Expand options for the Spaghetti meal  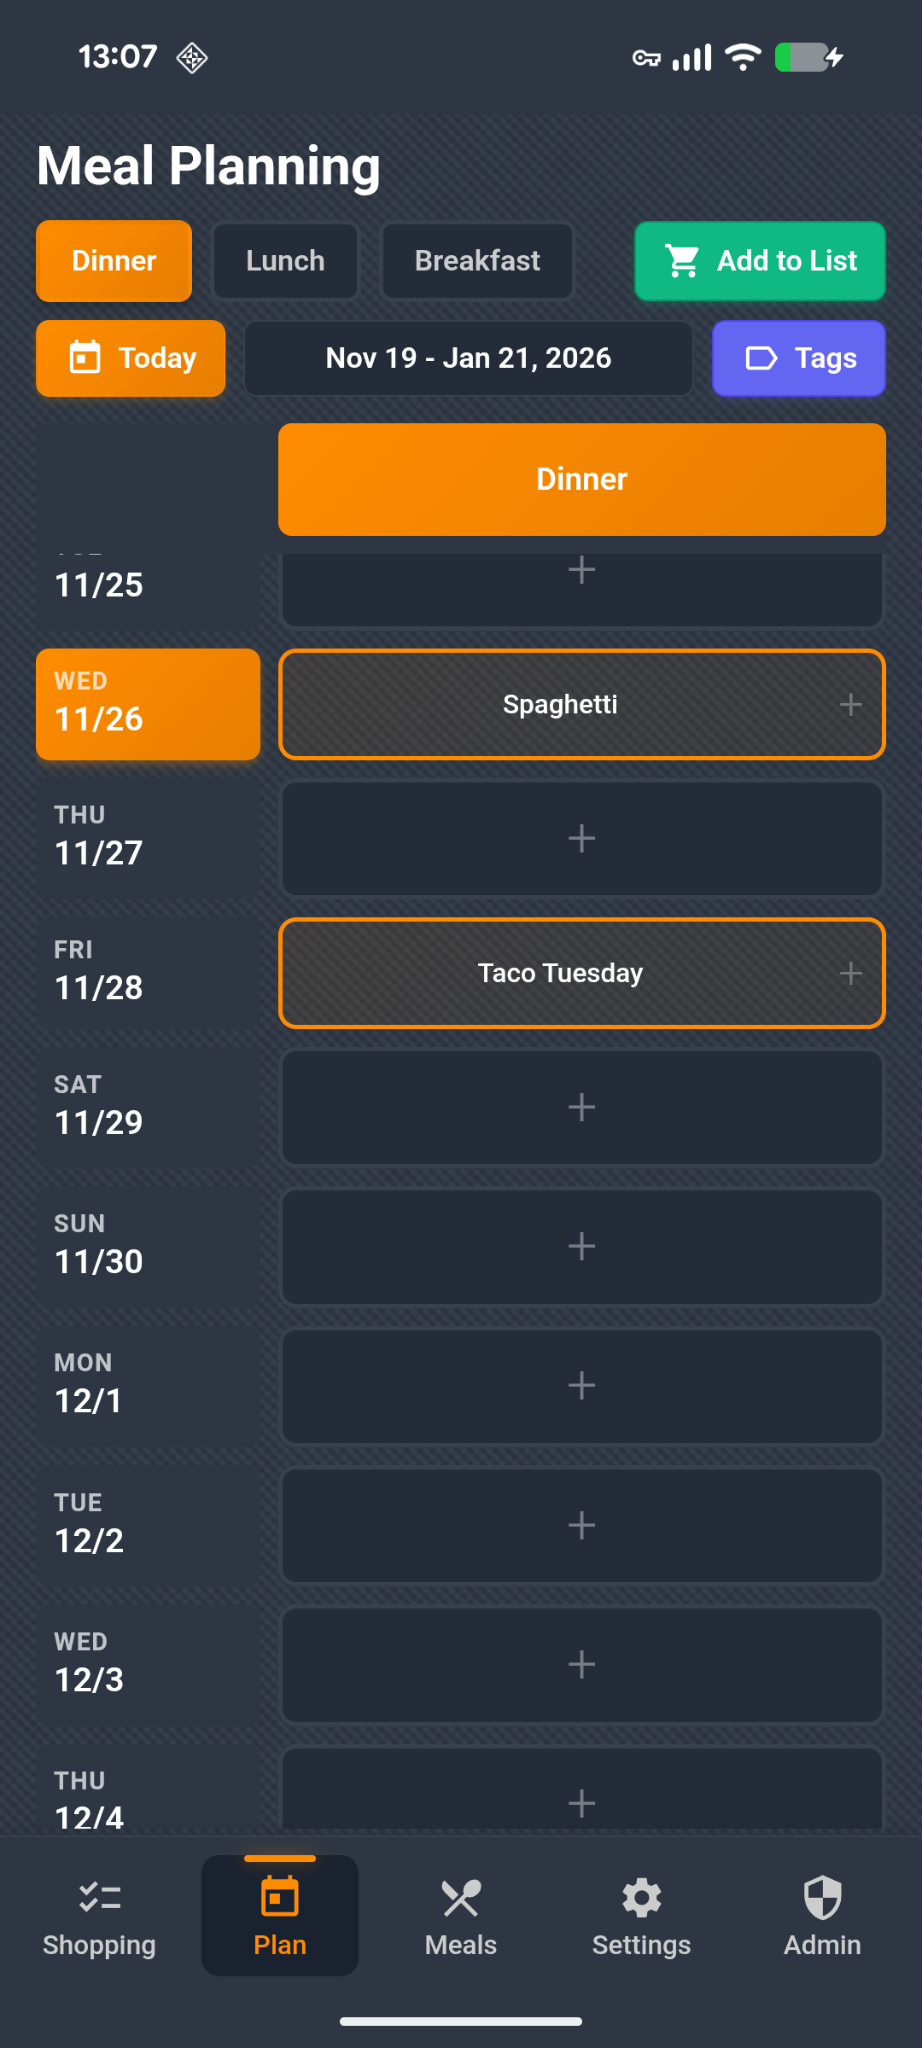tap(850, 704)
